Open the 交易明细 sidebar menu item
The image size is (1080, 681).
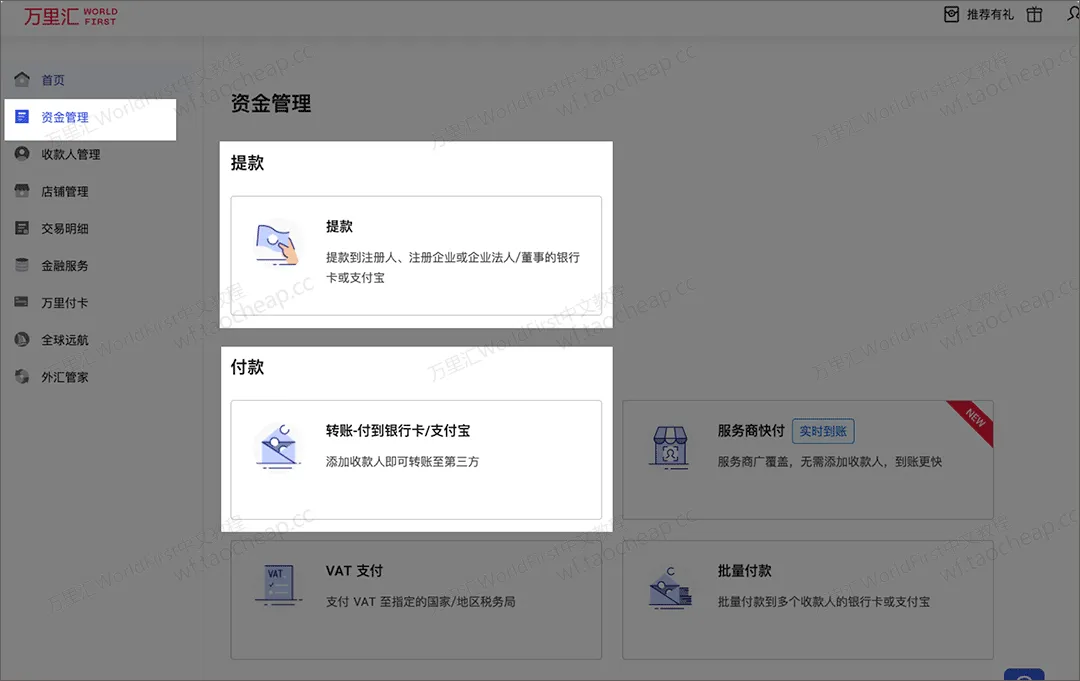tap(65, 228)
